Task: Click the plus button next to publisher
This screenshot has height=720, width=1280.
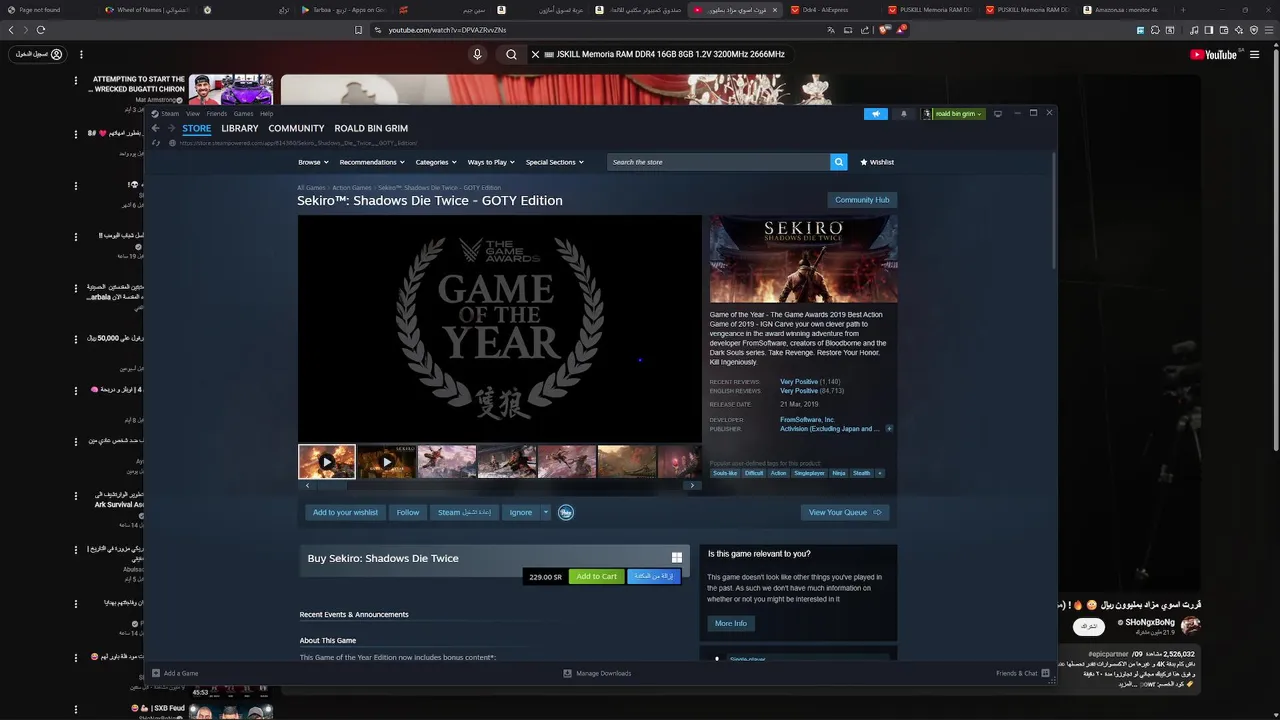Action: tap(889, 429)
